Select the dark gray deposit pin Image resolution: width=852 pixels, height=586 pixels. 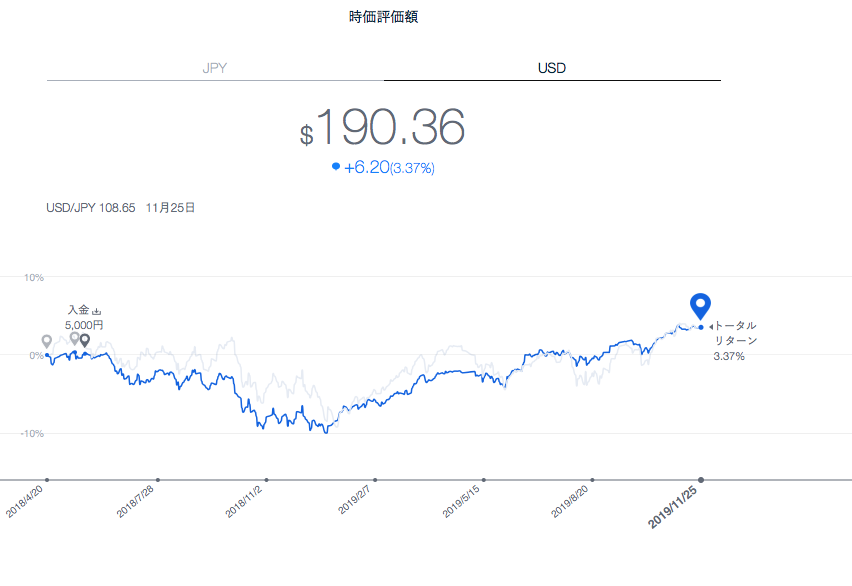pos(85,341)
